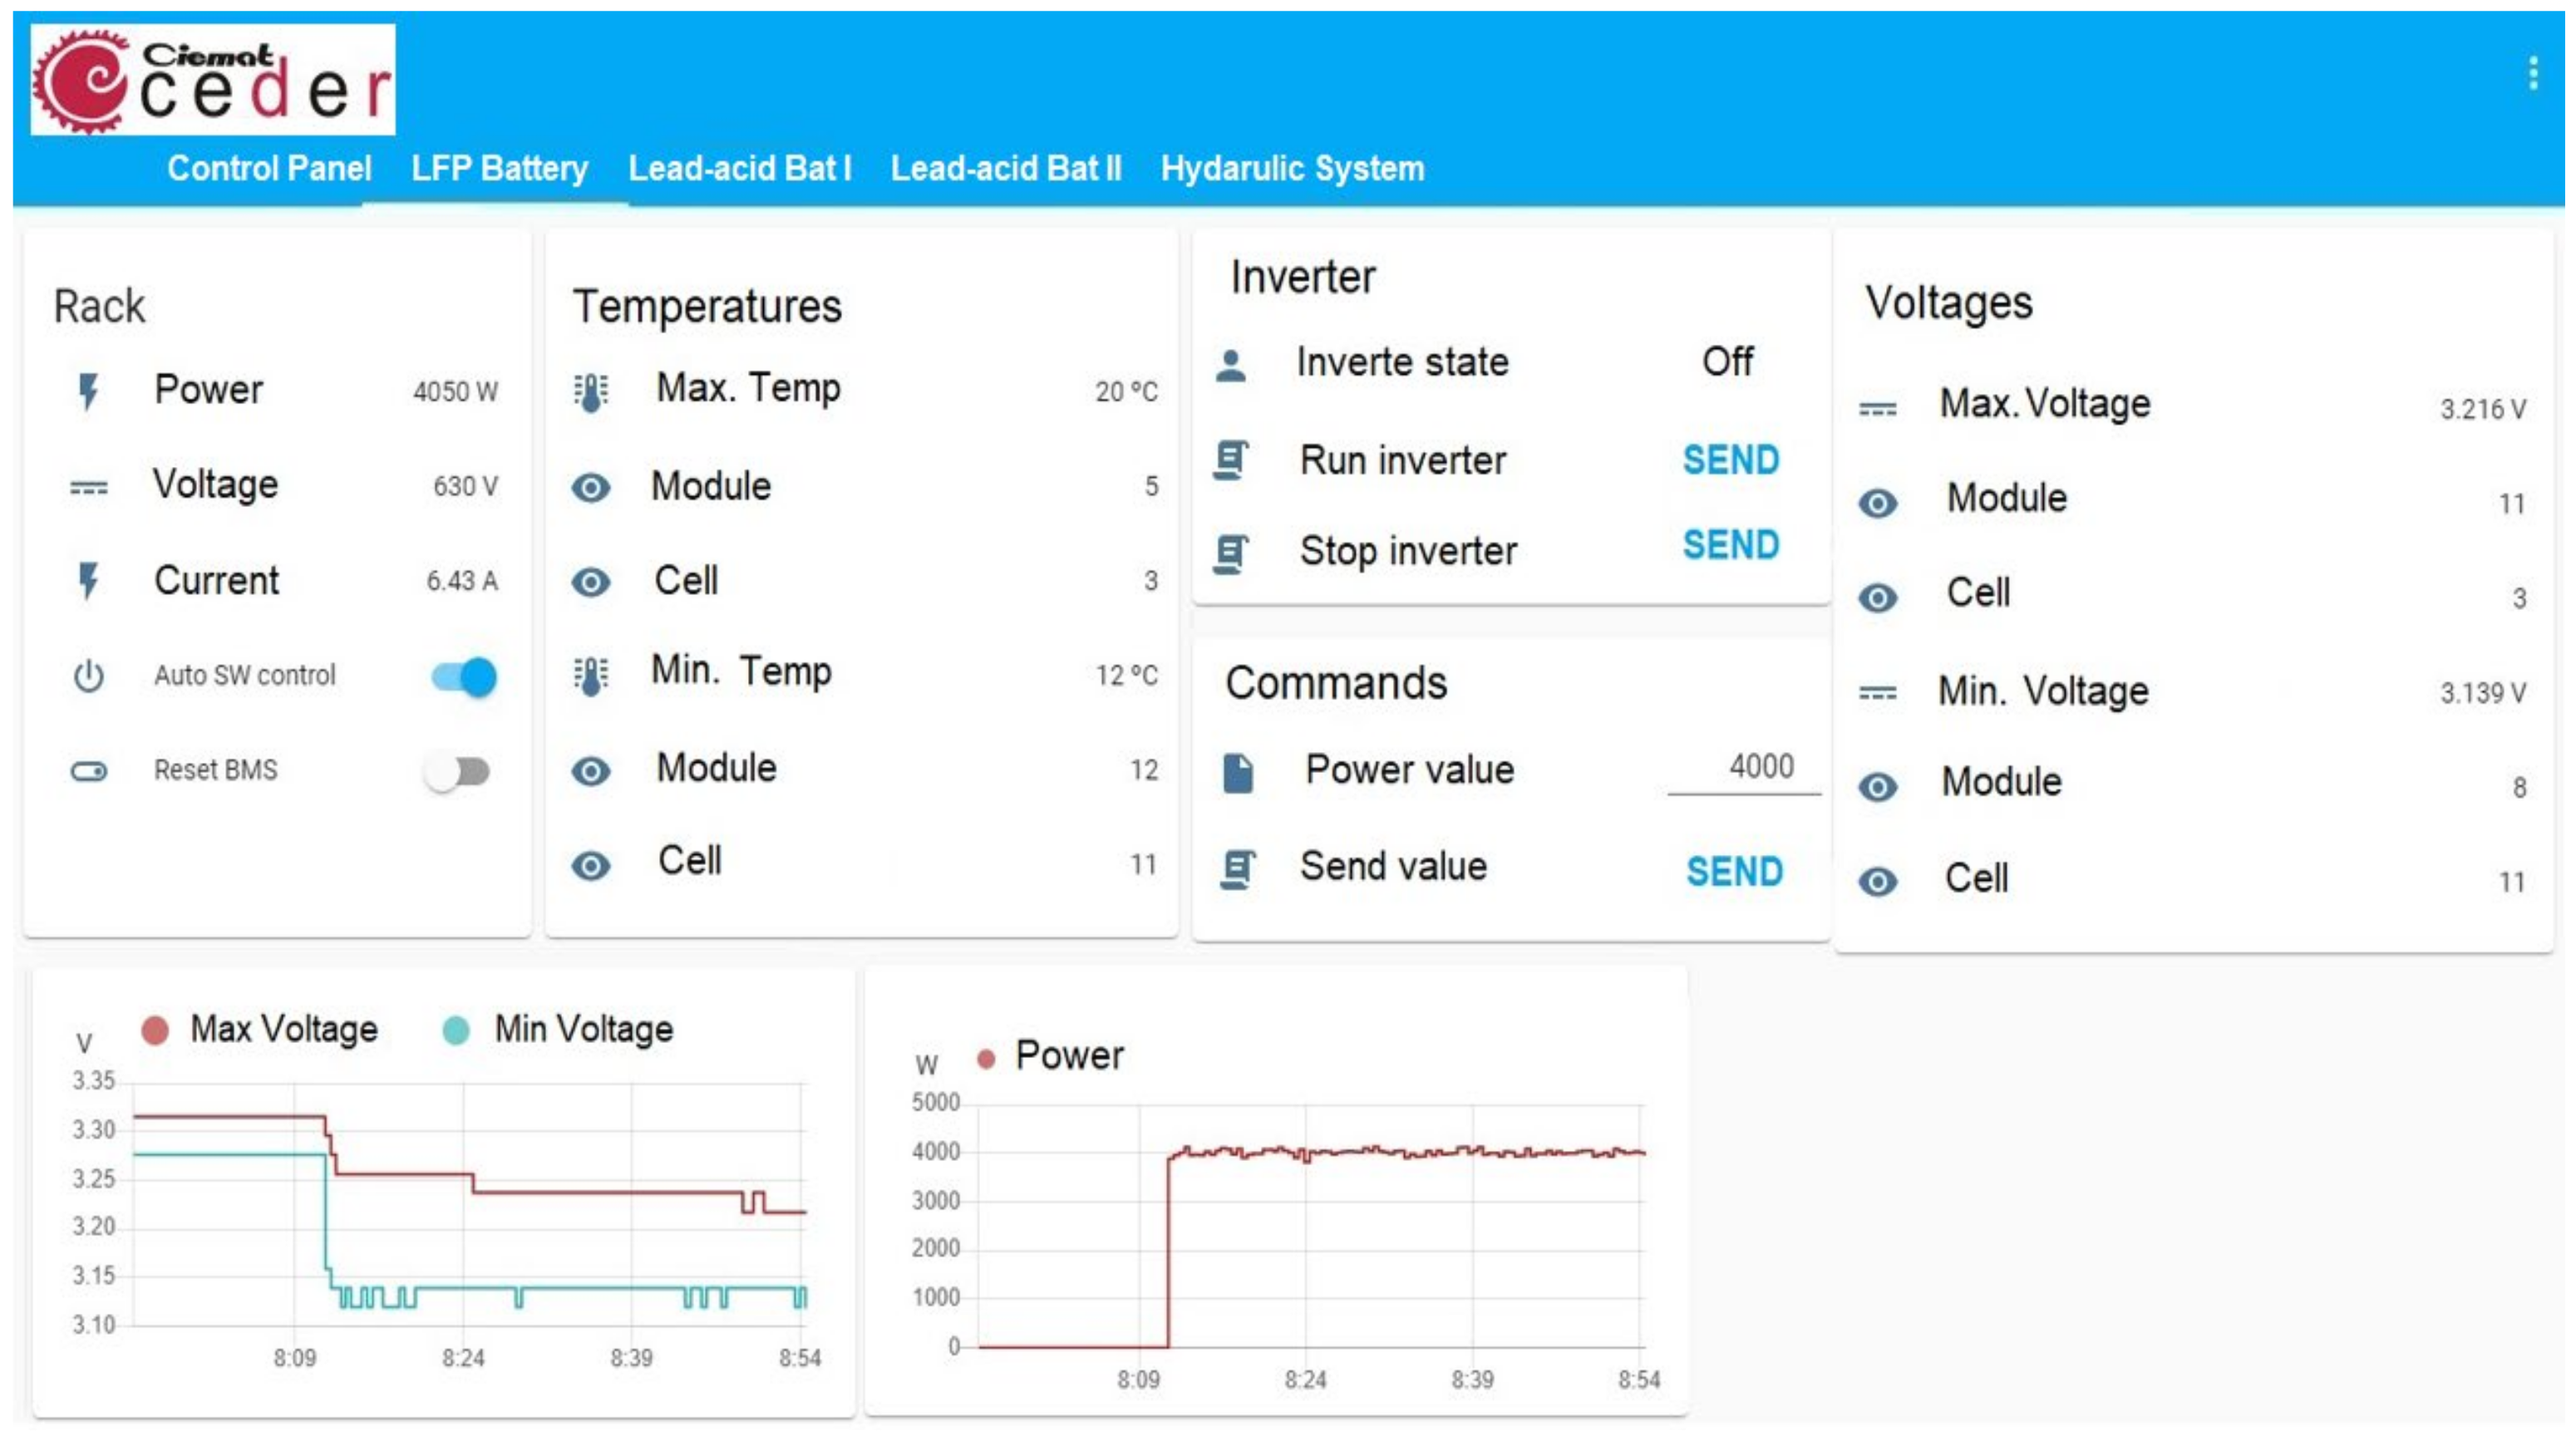Disable the Auto SW control switch

point(464,677)
